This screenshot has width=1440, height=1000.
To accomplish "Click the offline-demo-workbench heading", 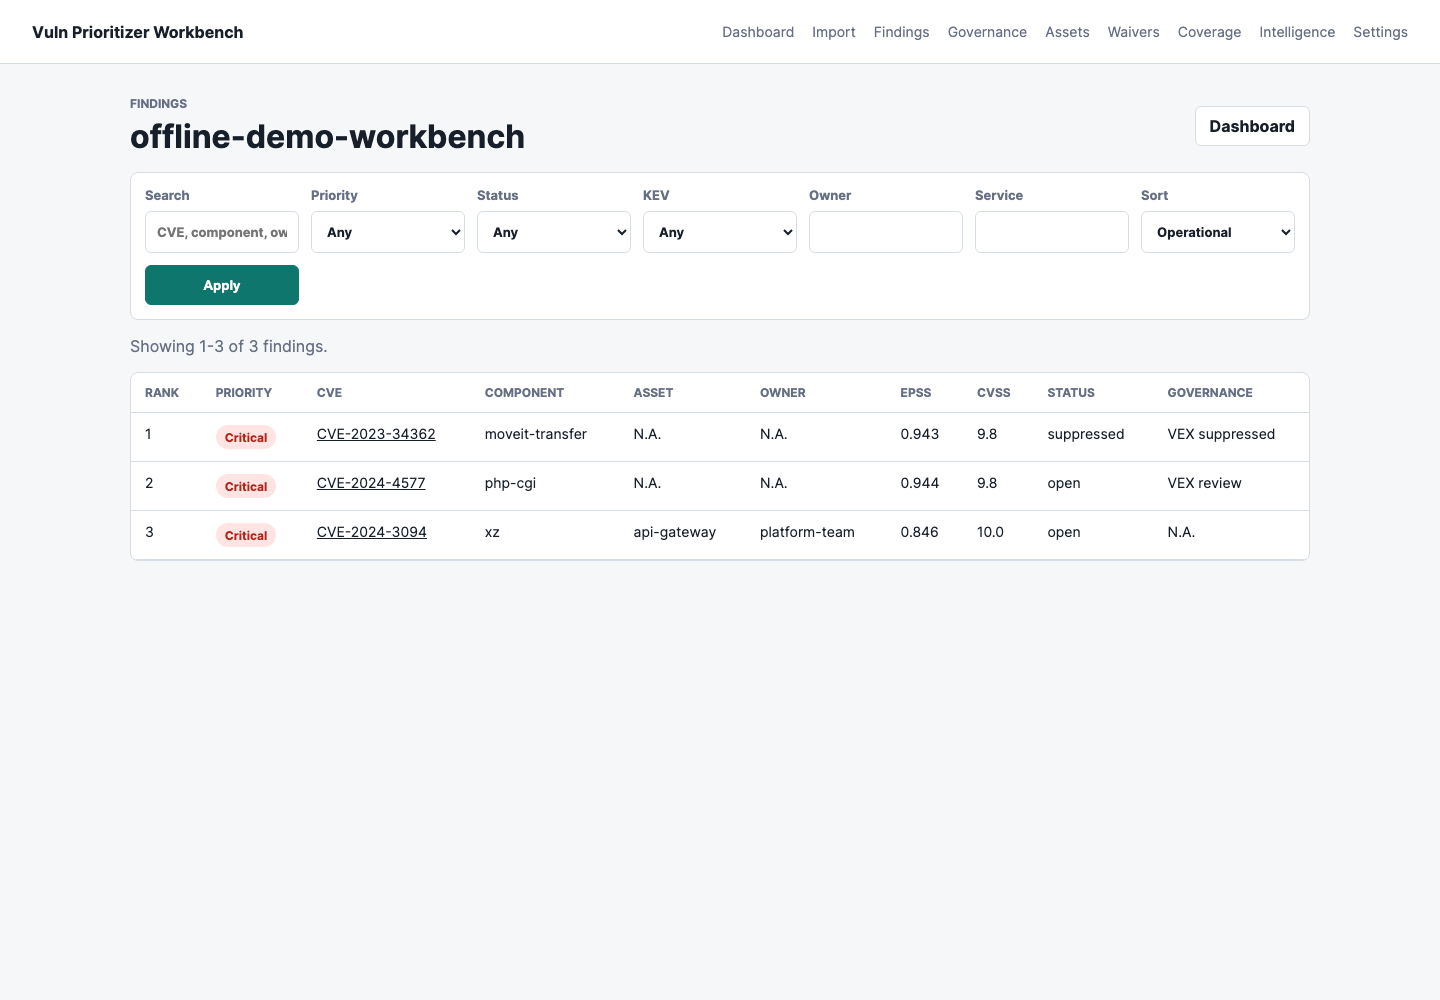I will point(327,136).
